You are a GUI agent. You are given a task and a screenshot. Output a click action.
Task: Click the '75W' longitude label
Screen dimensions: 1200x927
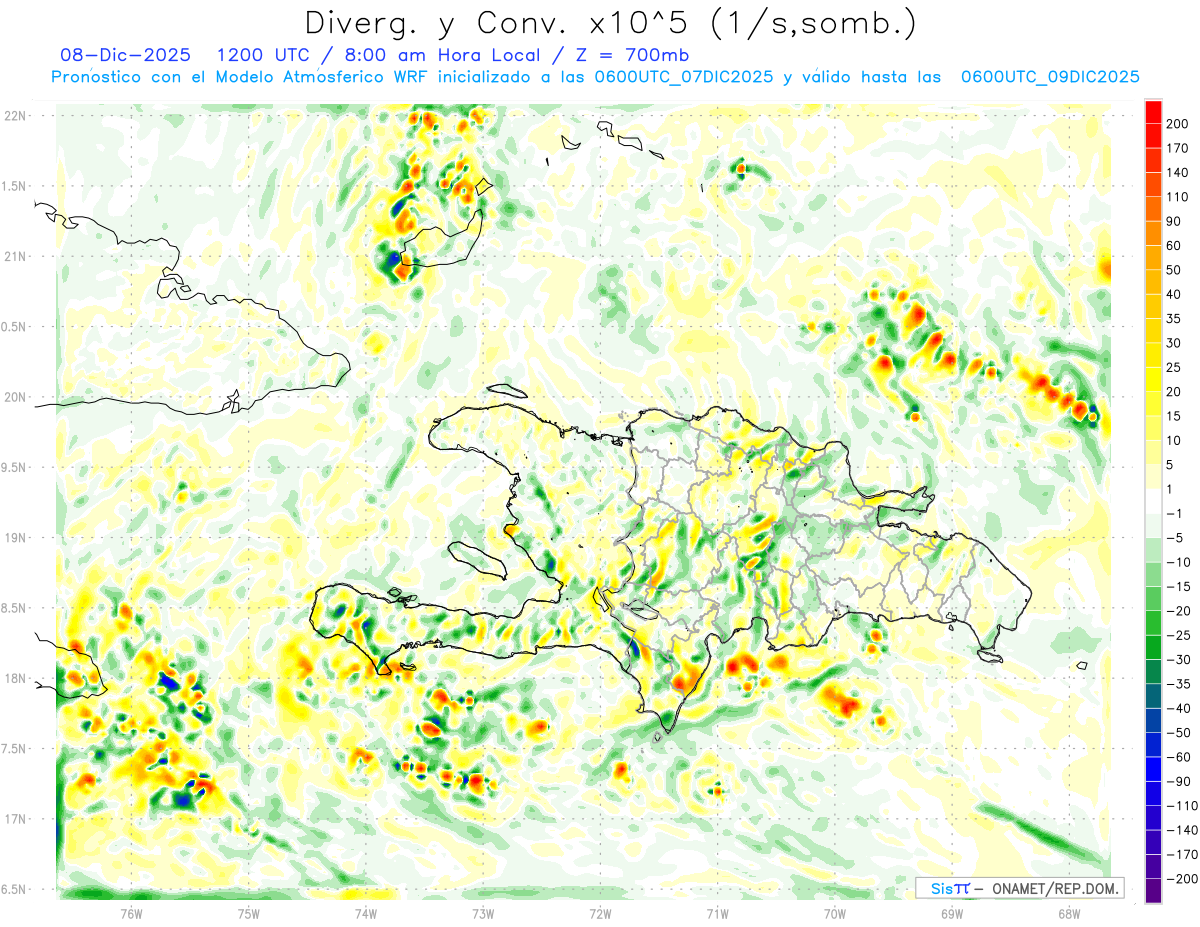click(248, 913)
